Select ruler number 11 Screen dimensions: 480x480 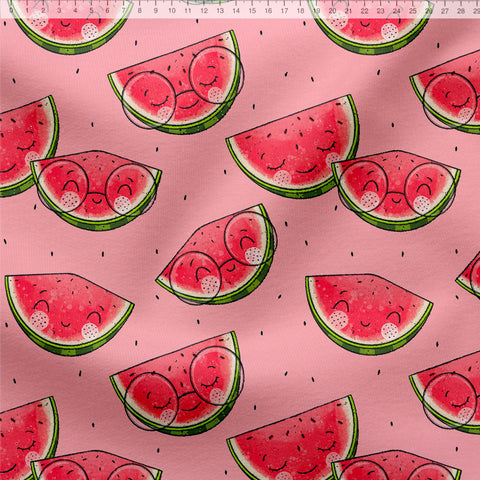coord(188,11)
